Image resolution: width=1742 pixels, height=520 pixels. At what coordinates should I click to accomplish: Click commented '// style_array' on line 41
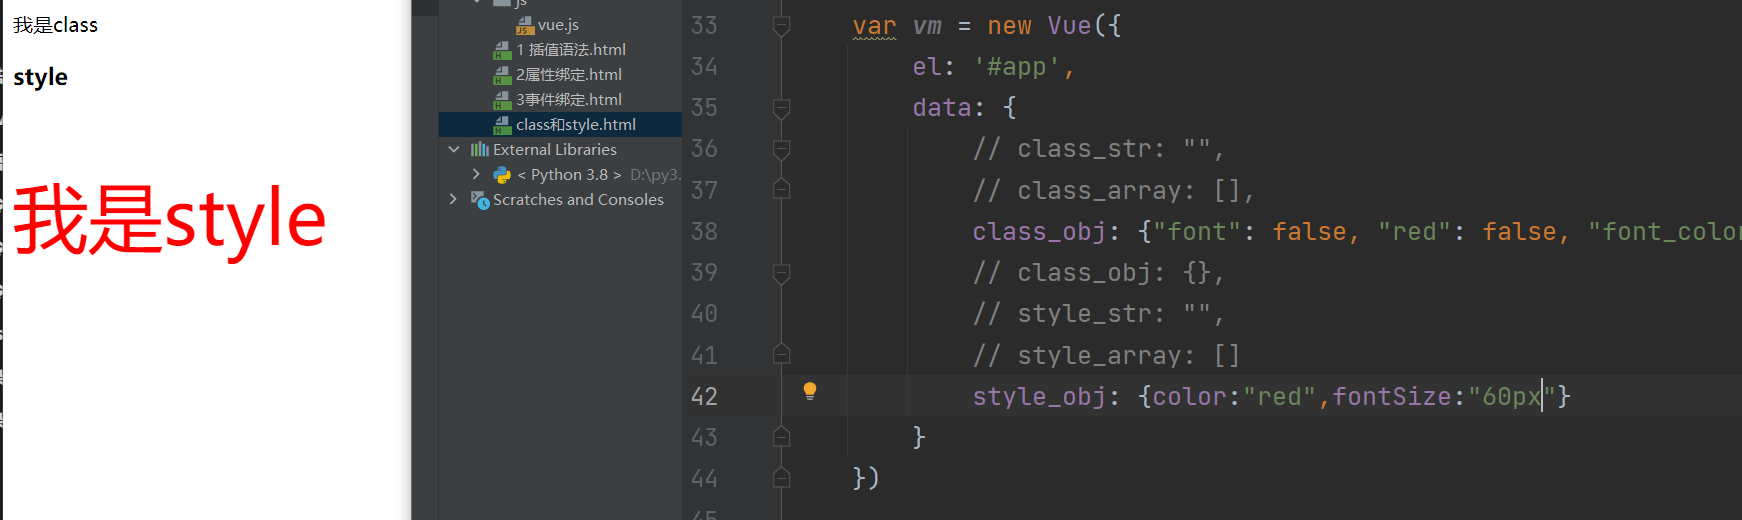[x=1076, y=355]
